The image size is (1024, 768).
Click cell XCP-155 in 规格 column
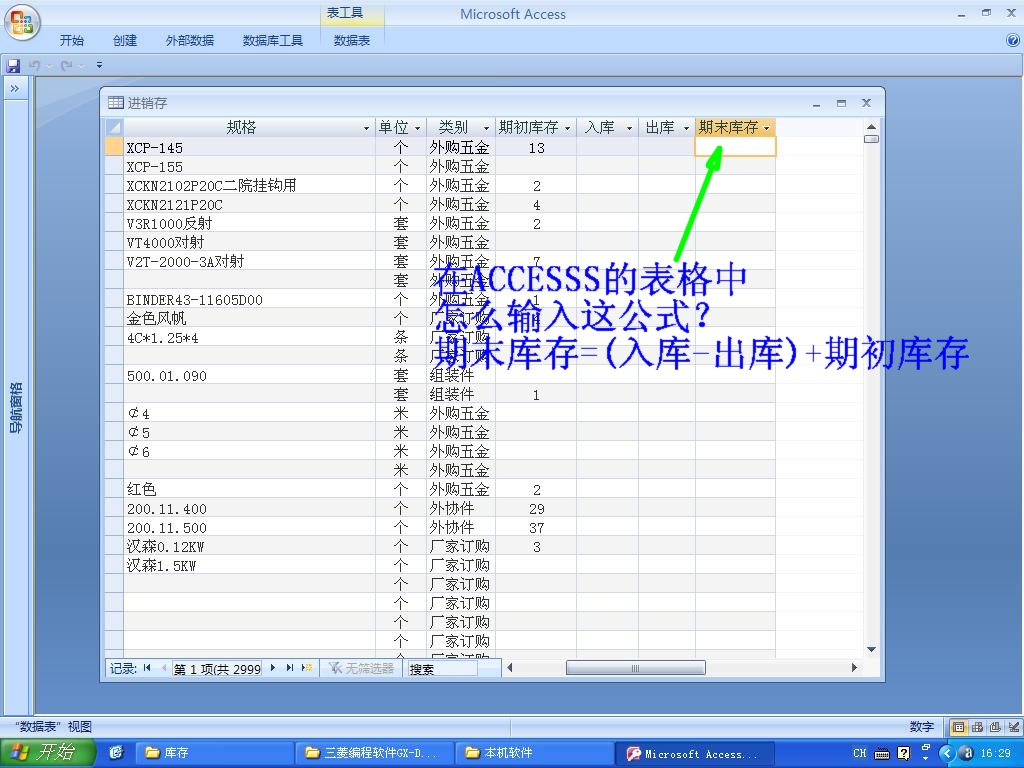pos(249,167)
